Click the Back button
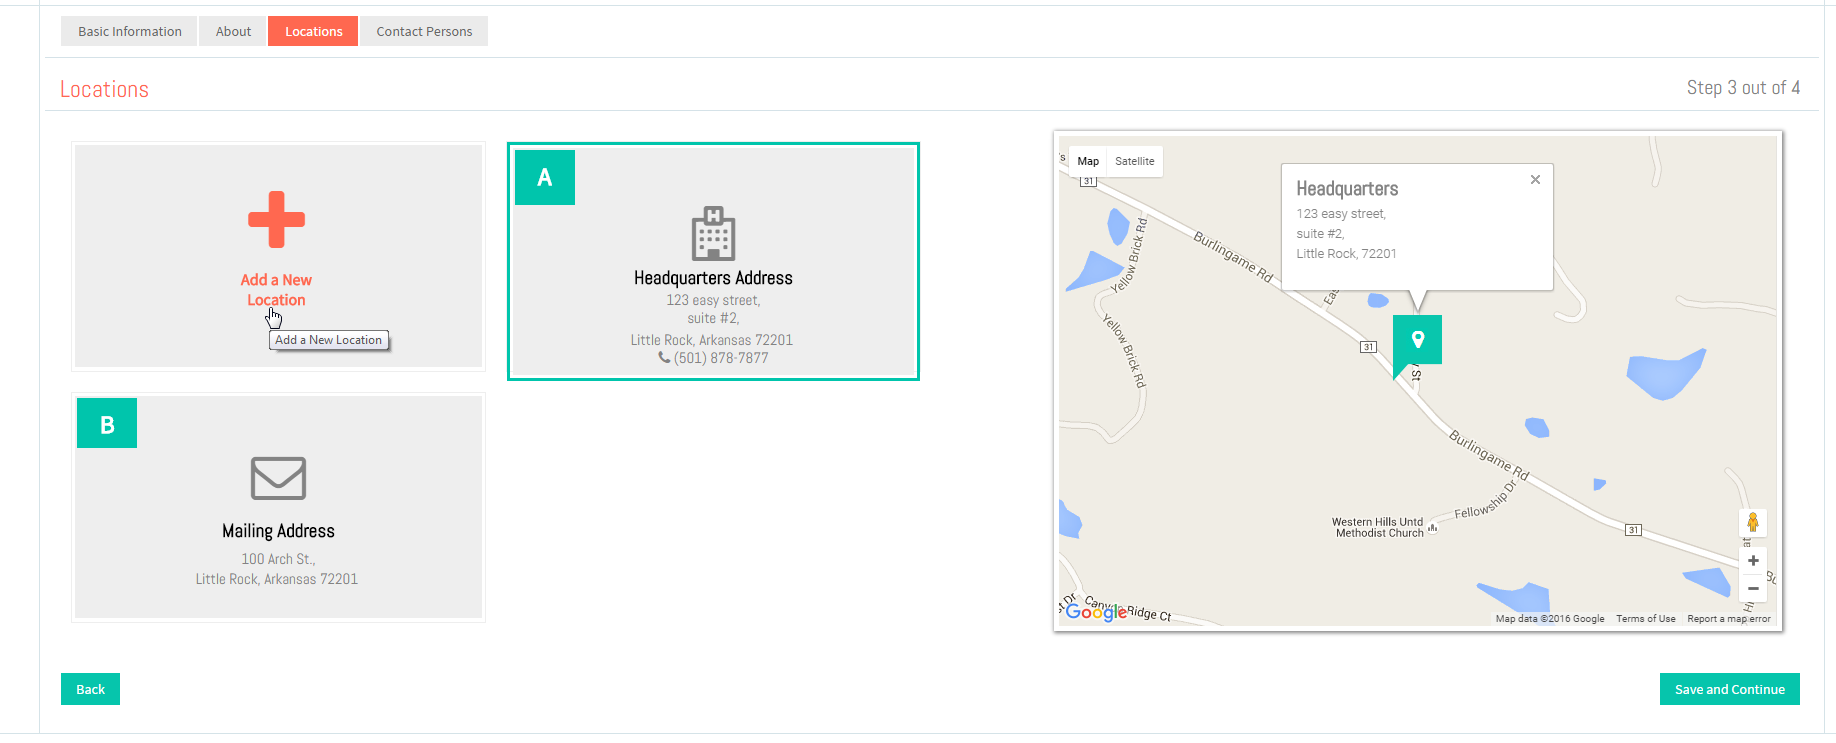Viewport: 1836px width, 743px height. pos(90,689)
